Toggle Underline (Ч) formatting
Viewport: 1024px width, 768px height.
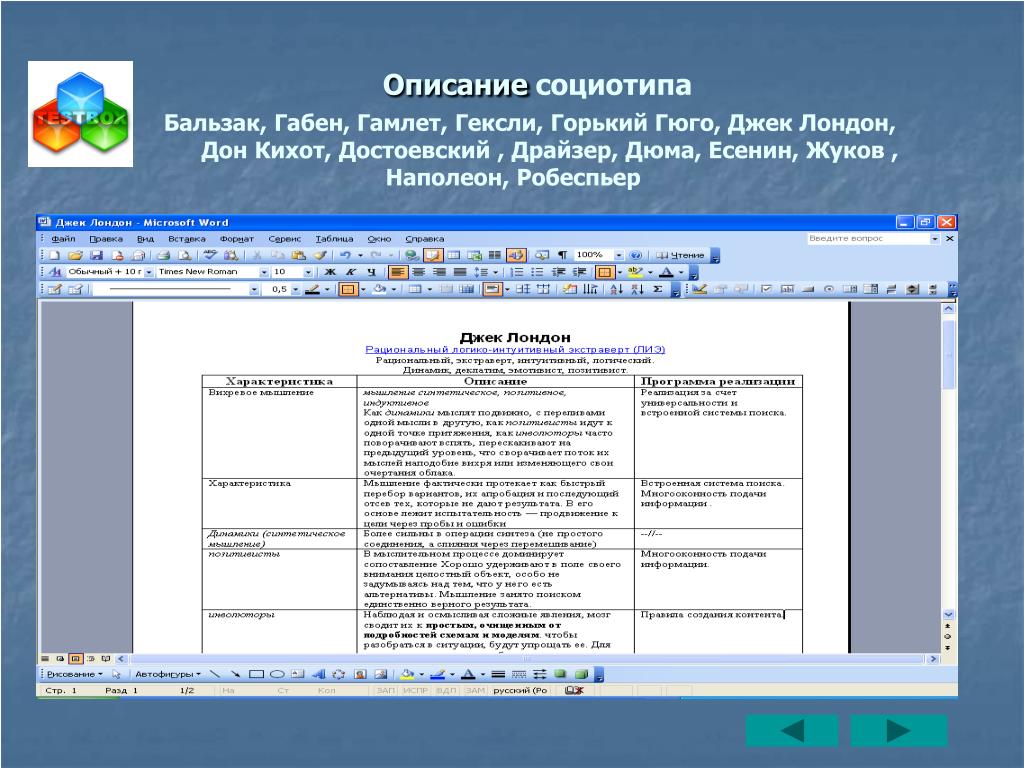[372, 272]
